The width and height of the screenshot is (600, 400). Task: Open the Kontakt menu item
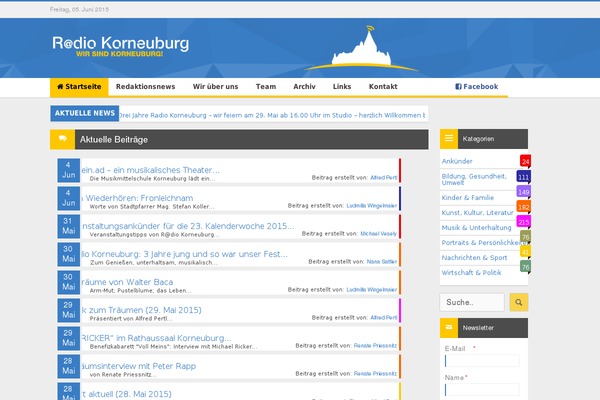[383, 87]
